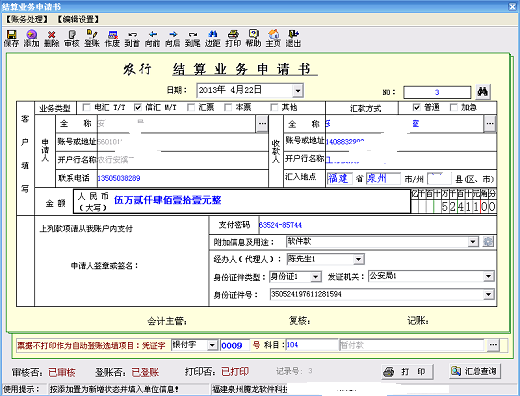Click the 市/州 field showing 泉州
Viewport: 520px width, 396px height.
coord(383,178)
